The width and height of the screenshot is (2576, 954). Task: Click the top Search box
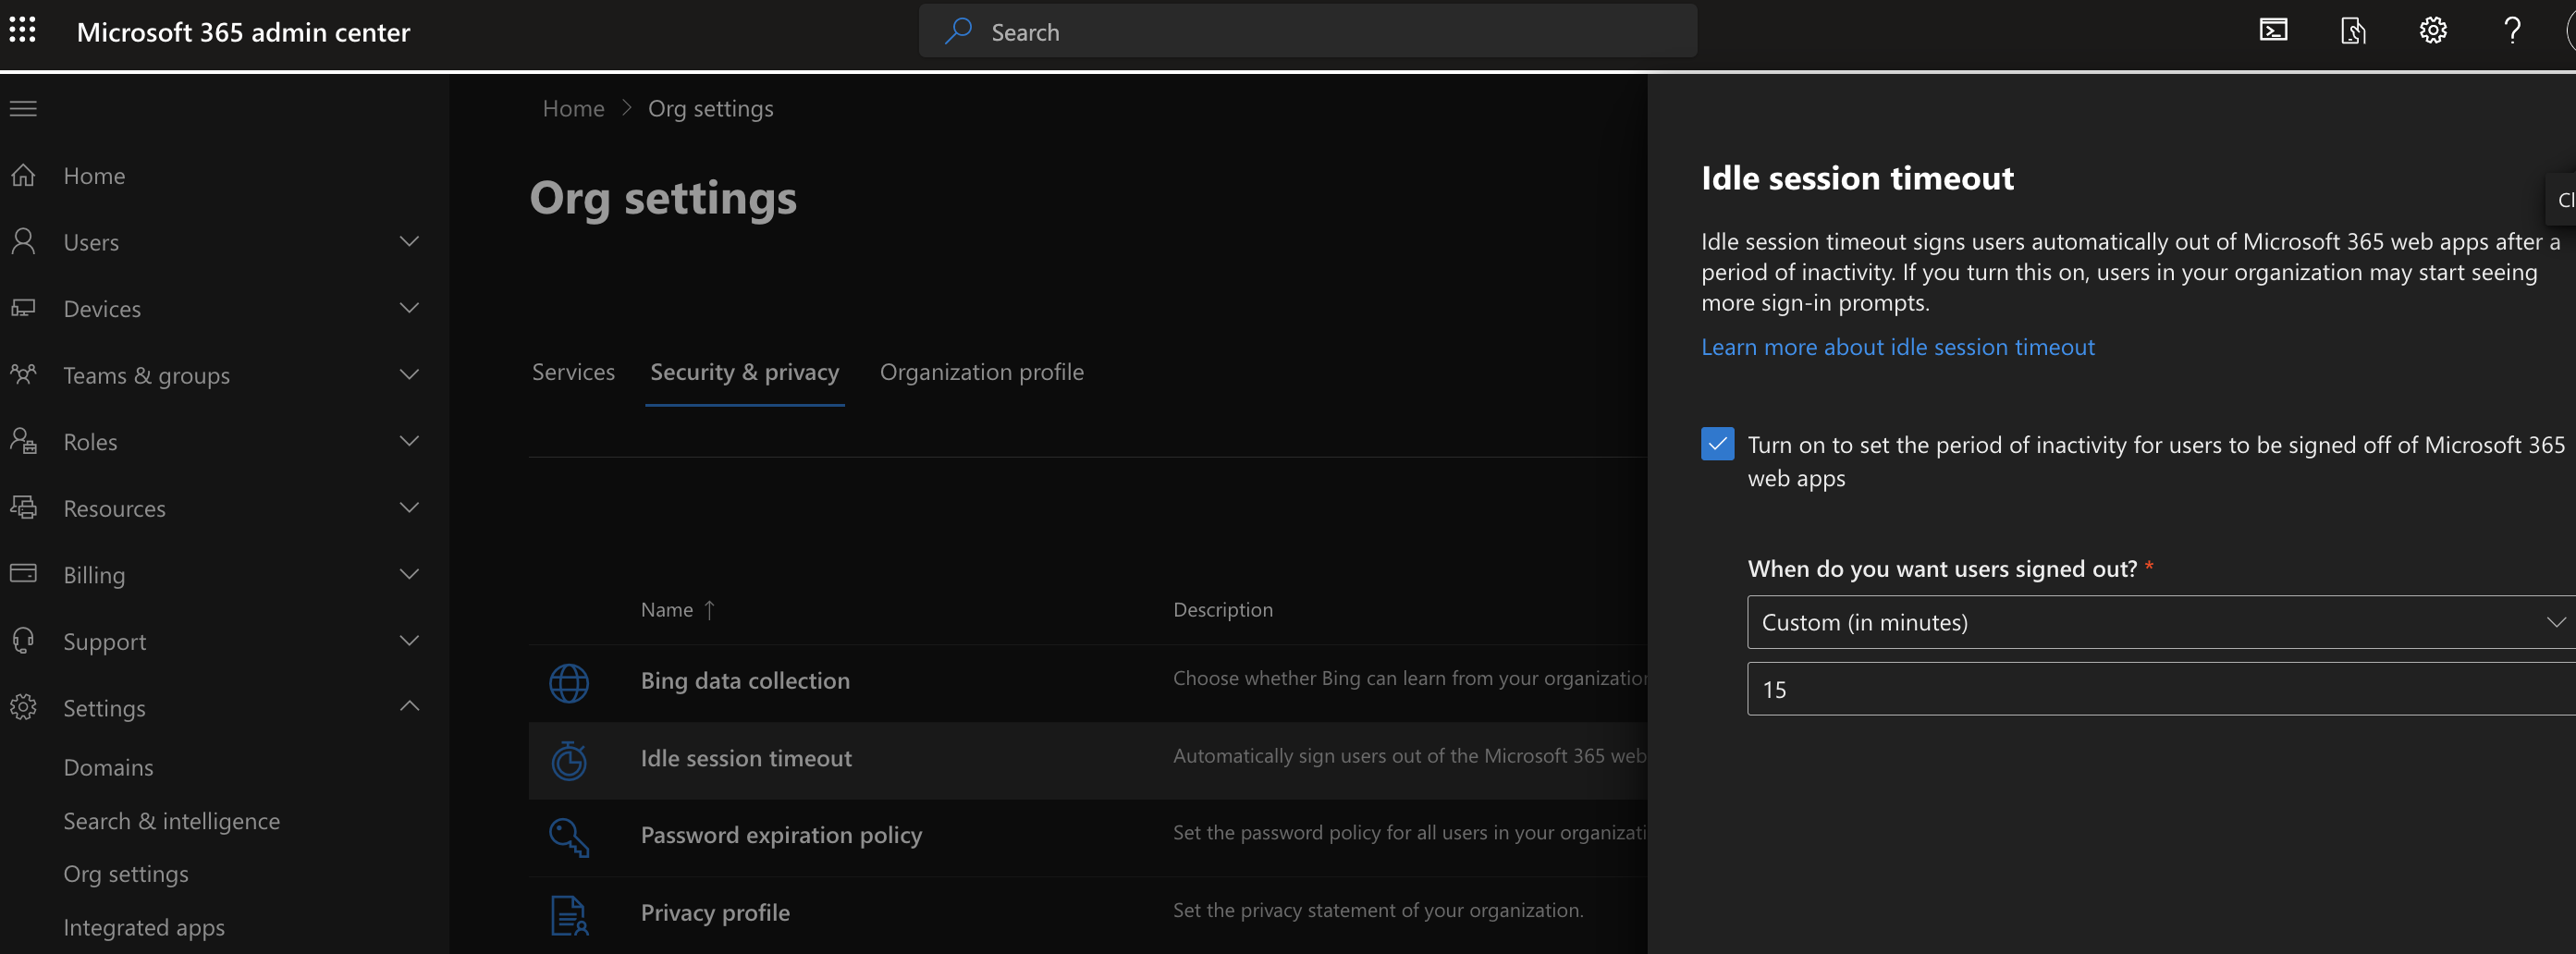click(1307, 31)
